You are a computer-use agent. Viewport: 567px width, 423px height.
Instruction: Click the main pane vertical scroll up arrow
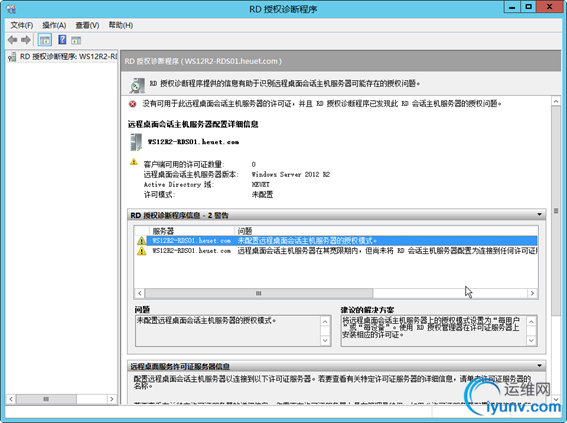coord(556,102)
